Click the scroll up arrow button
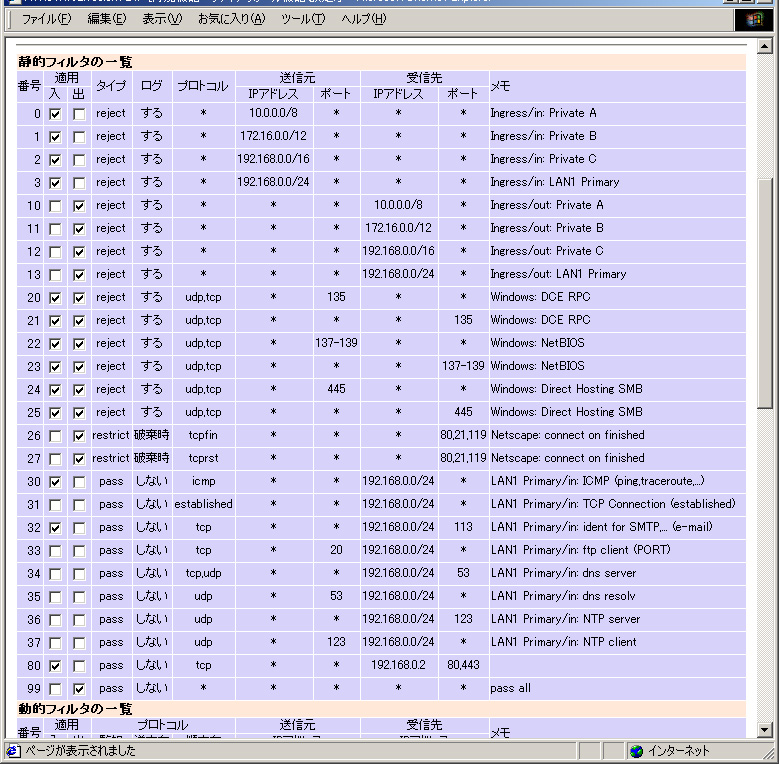This screenshot has width=779, height=764. point(765,46)
